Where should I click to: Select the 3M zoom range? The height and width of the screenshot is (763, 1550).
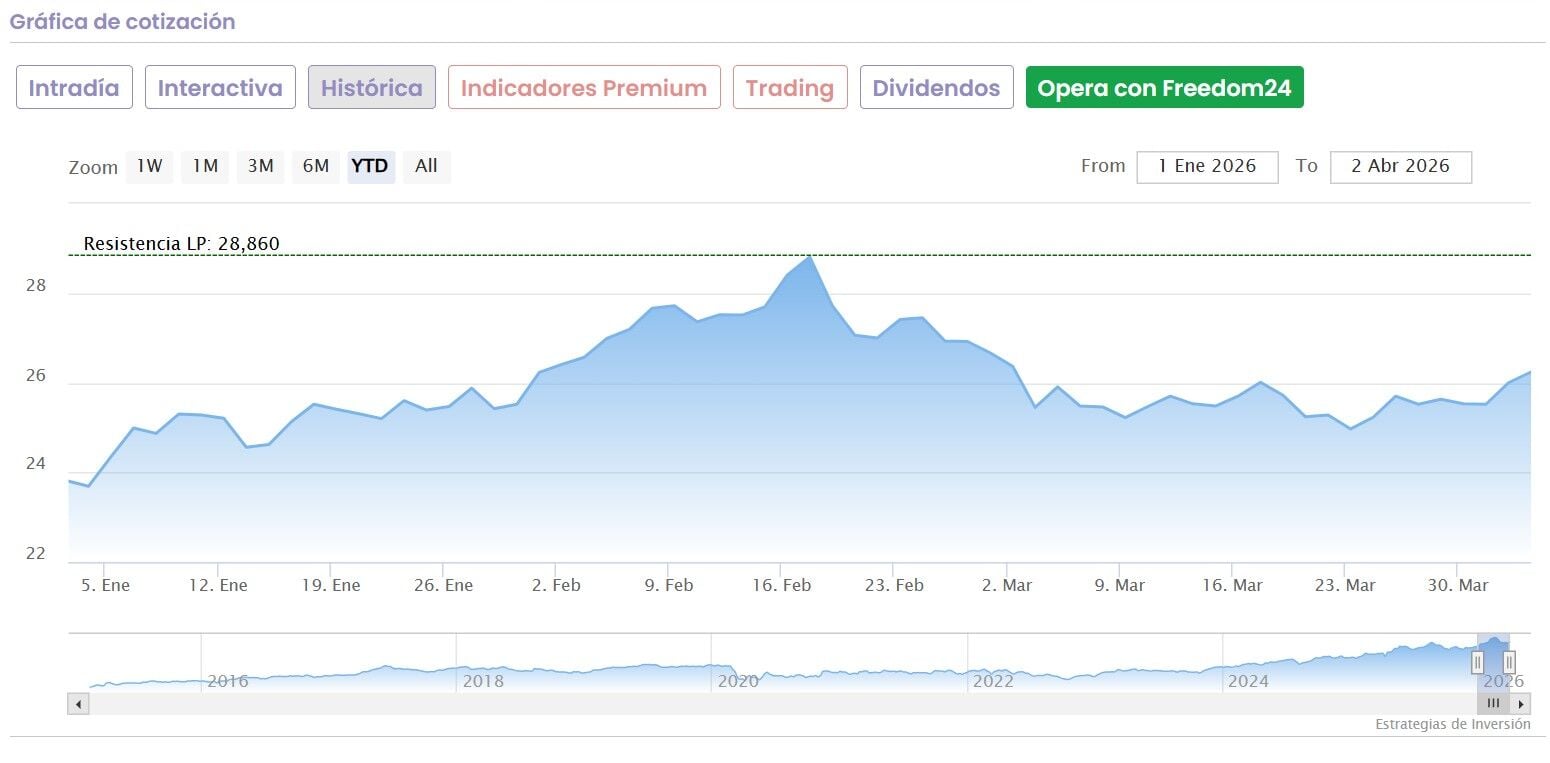pyautogui.click(x=260, y=166)
